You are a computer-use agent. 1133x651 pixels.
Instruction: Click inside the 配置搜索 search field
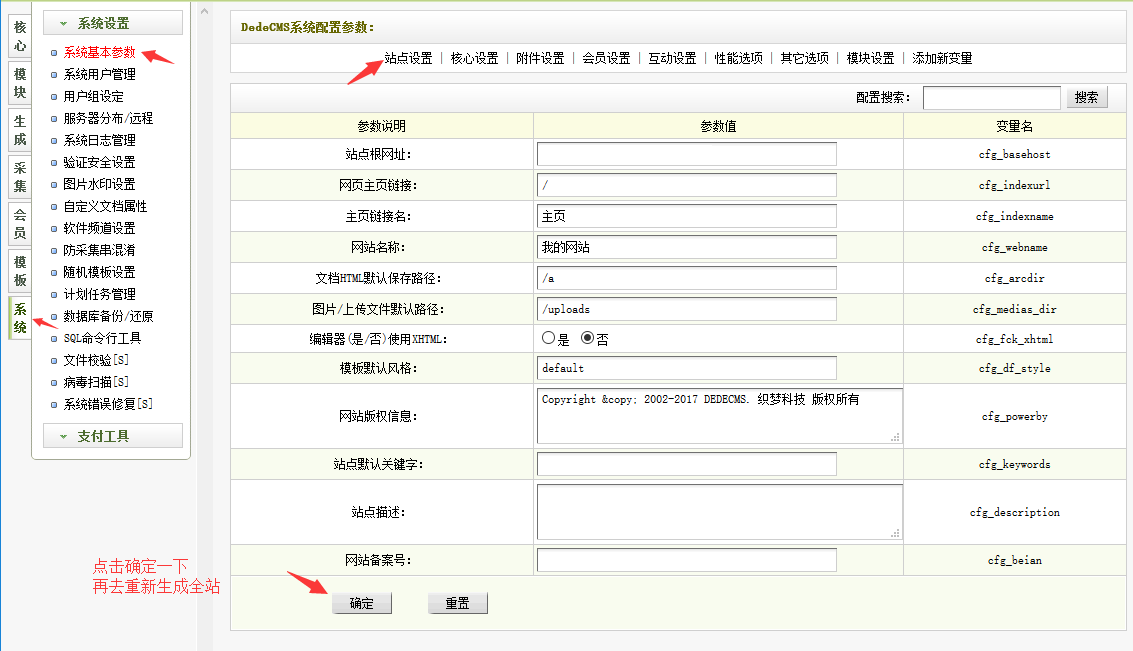tap(990, 97)
